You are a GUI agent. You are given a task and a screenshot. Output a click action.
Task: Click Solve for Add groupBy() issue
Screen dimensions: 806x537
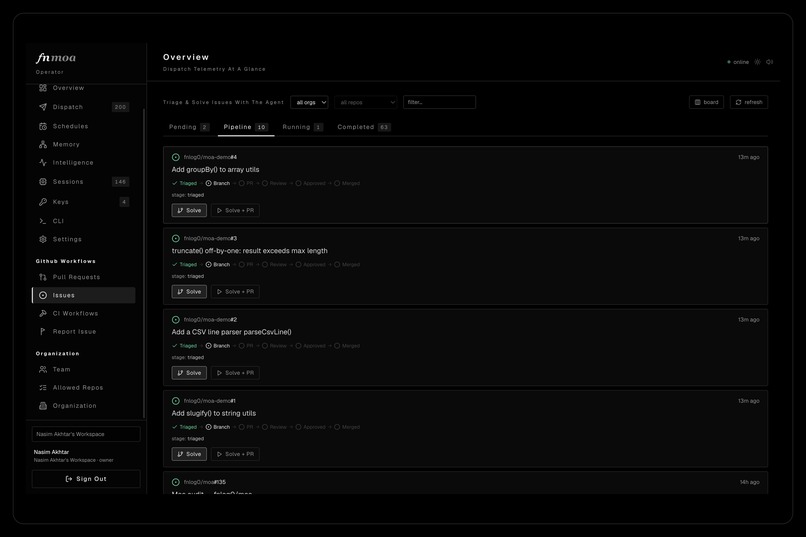pos(189,210)
